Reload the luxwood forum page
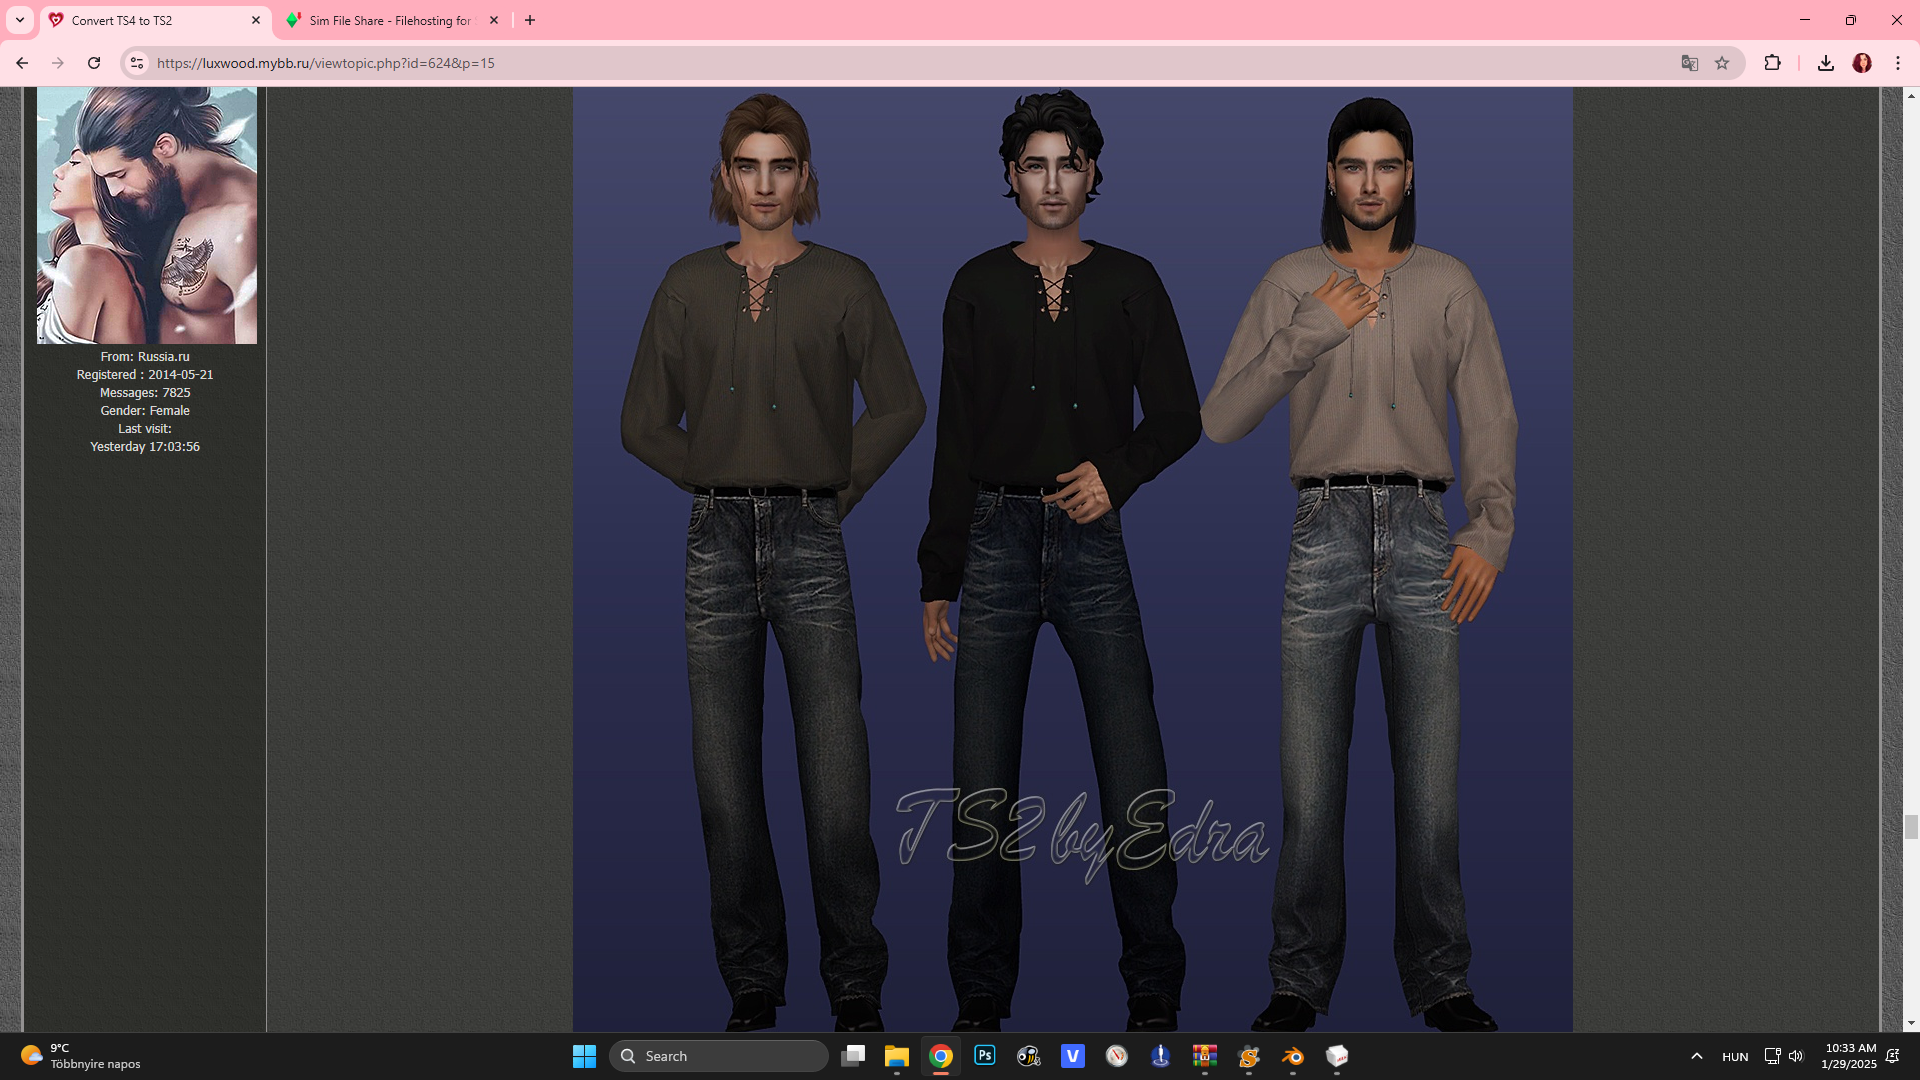This screenshot has height=1080, width=1920. point(94,63)
